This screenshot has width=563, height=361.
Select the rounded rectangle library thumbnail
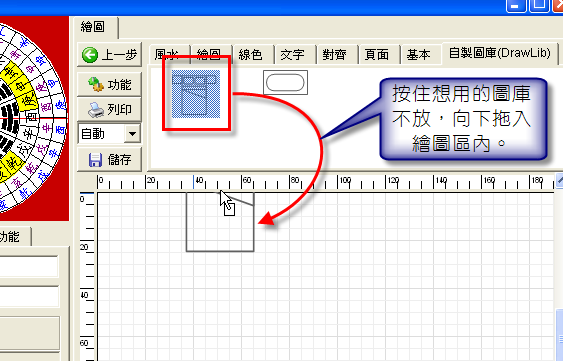coord(285,82)
